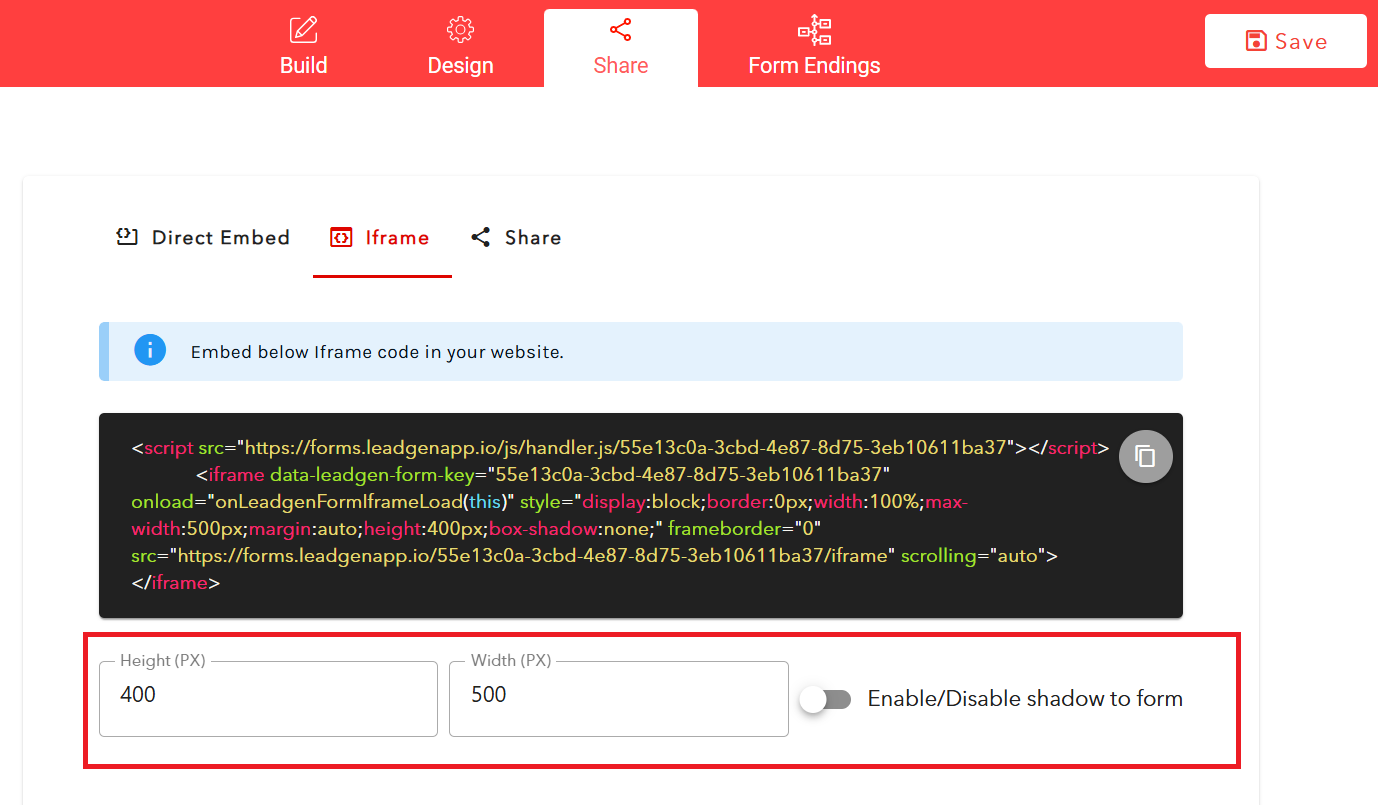Image resolution: width=1378 pixels, height=805 pixels.
Task: Click the Direct Embed code brackets icon
Action: tap(126, 236)
